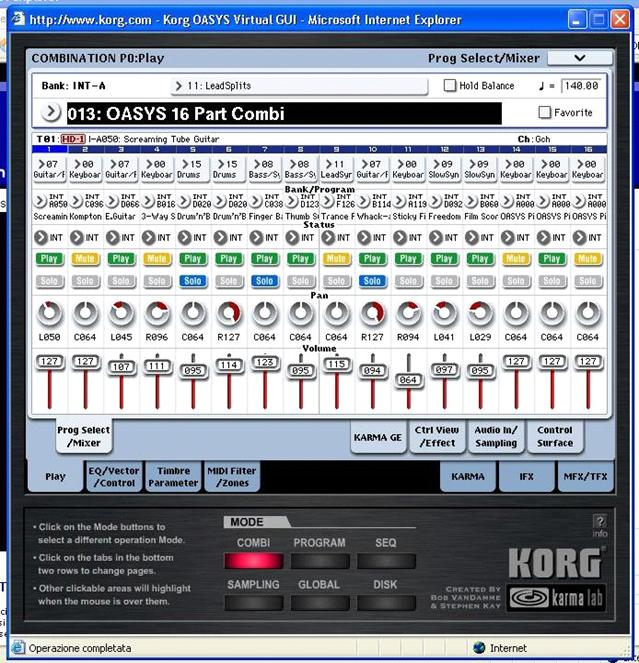Click pan knob showing L050 on timbre 1
639x663 pixels.
click(x=49, y=314)
